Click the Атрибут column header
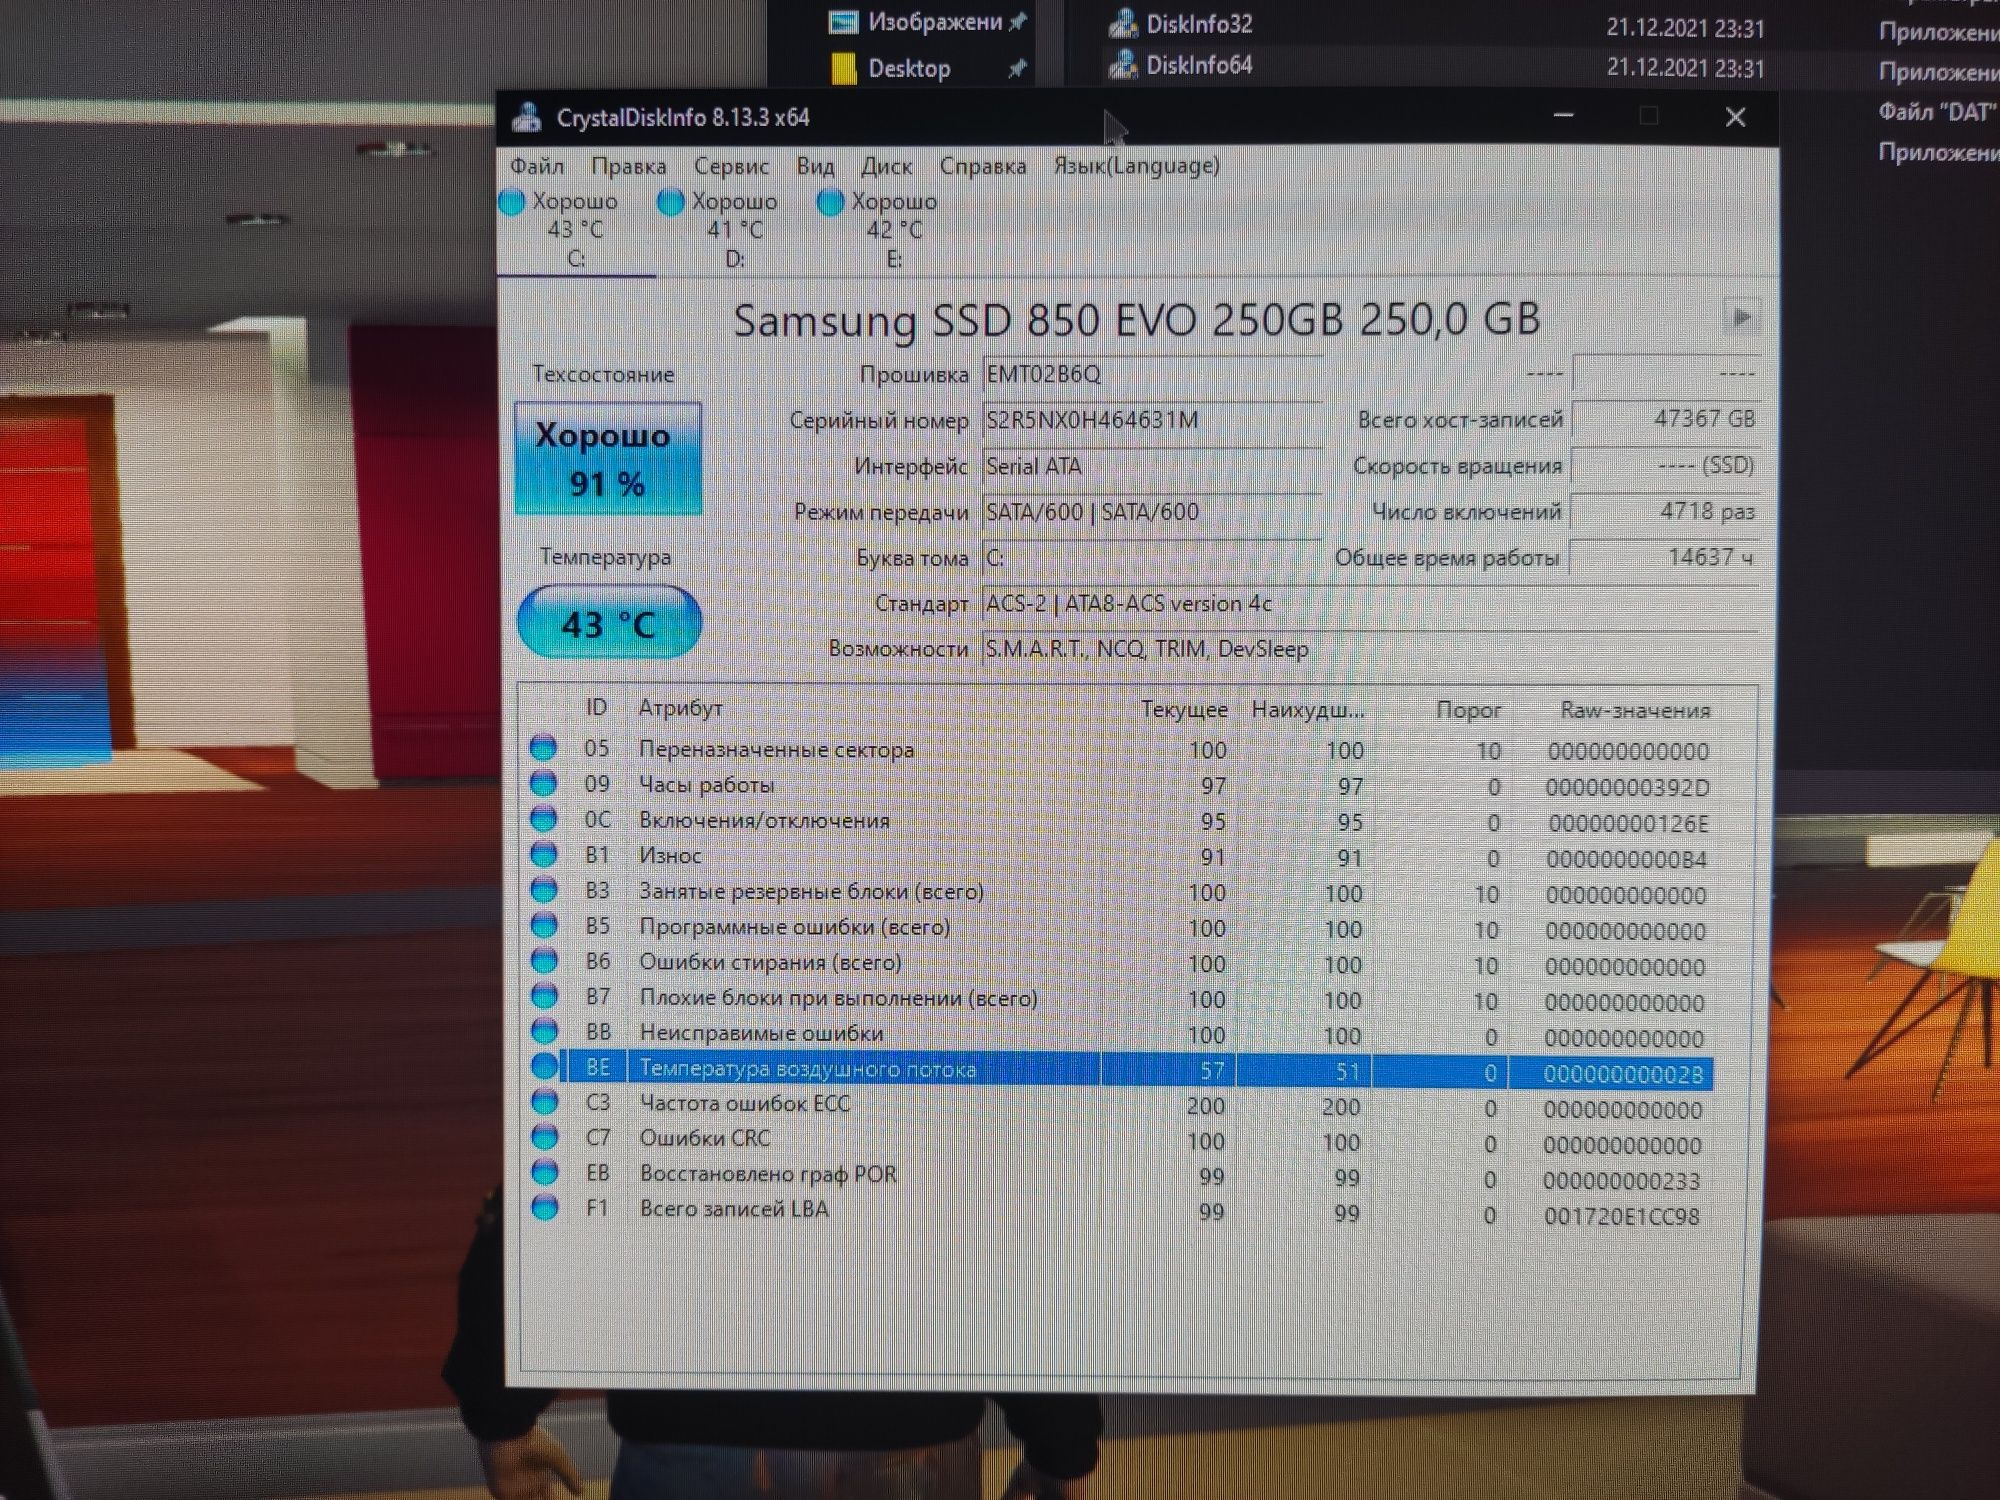The image size is (2000, 1500). (680, 708)
